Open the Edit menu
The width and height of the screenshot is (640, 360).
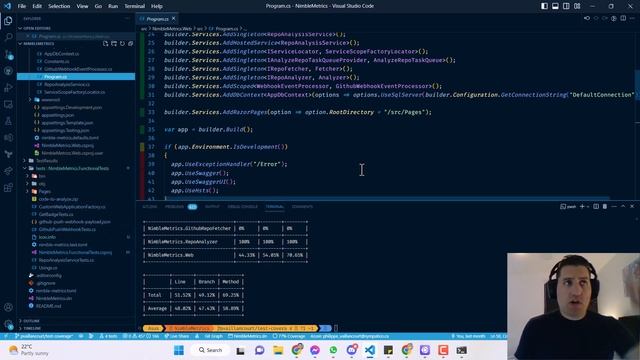pyautogui.click(x=37, y=6)
